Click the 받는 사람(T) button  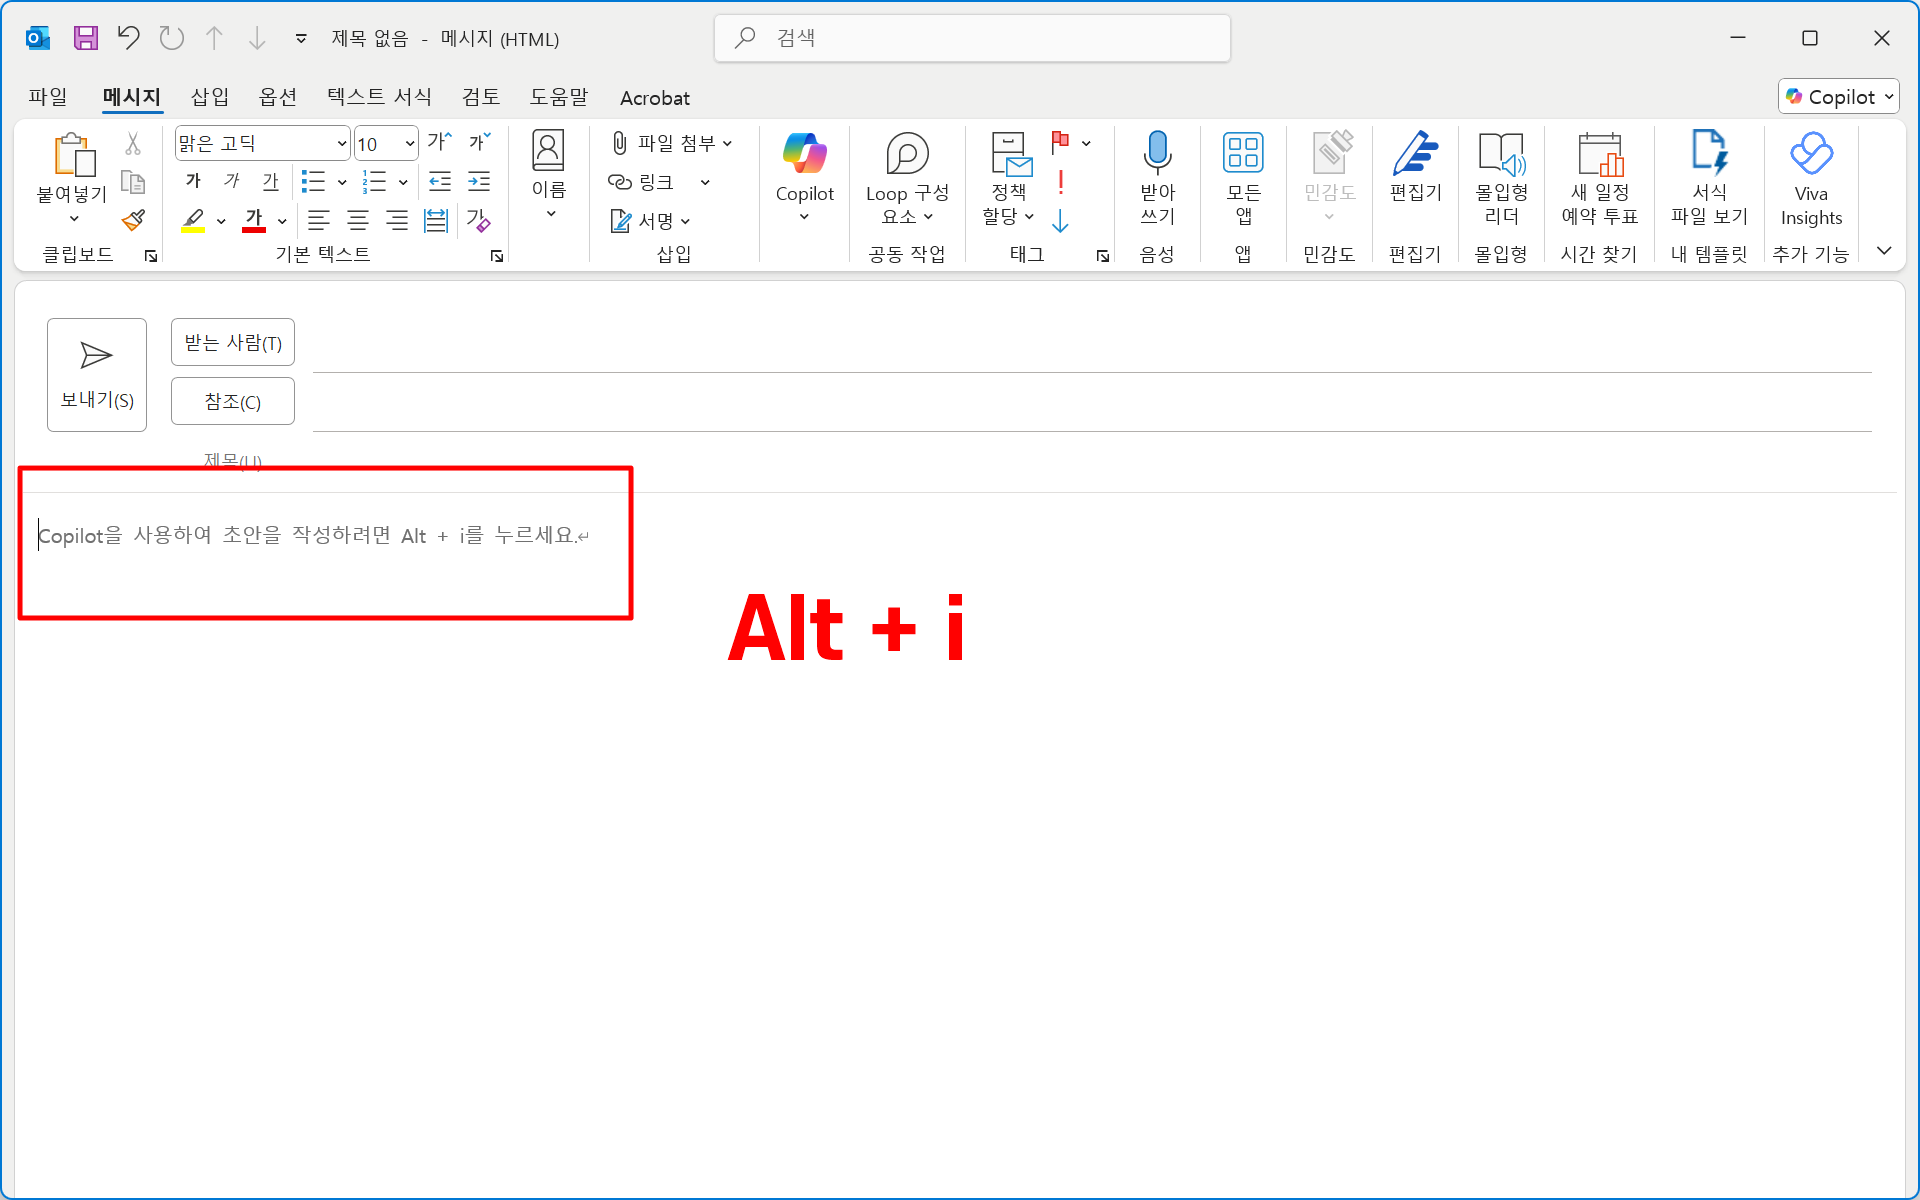tap(232, 343)
